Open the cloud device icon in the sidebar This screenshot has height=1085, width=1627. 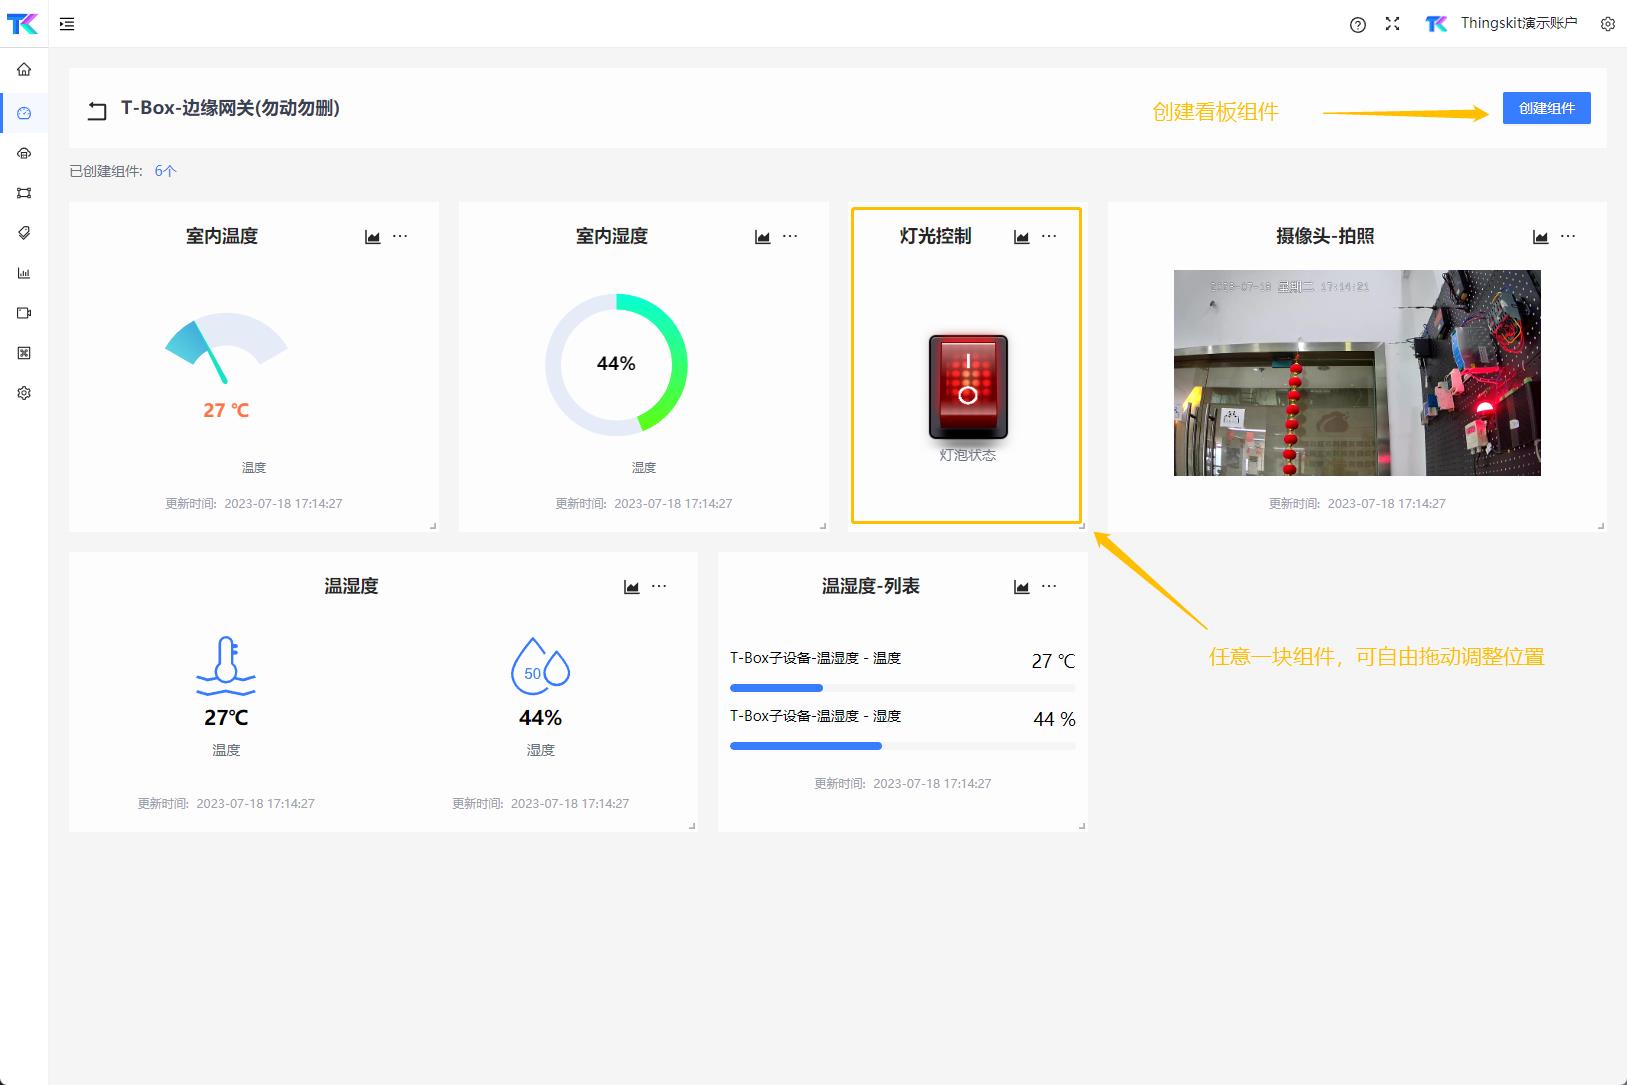(x=24, y=153)
